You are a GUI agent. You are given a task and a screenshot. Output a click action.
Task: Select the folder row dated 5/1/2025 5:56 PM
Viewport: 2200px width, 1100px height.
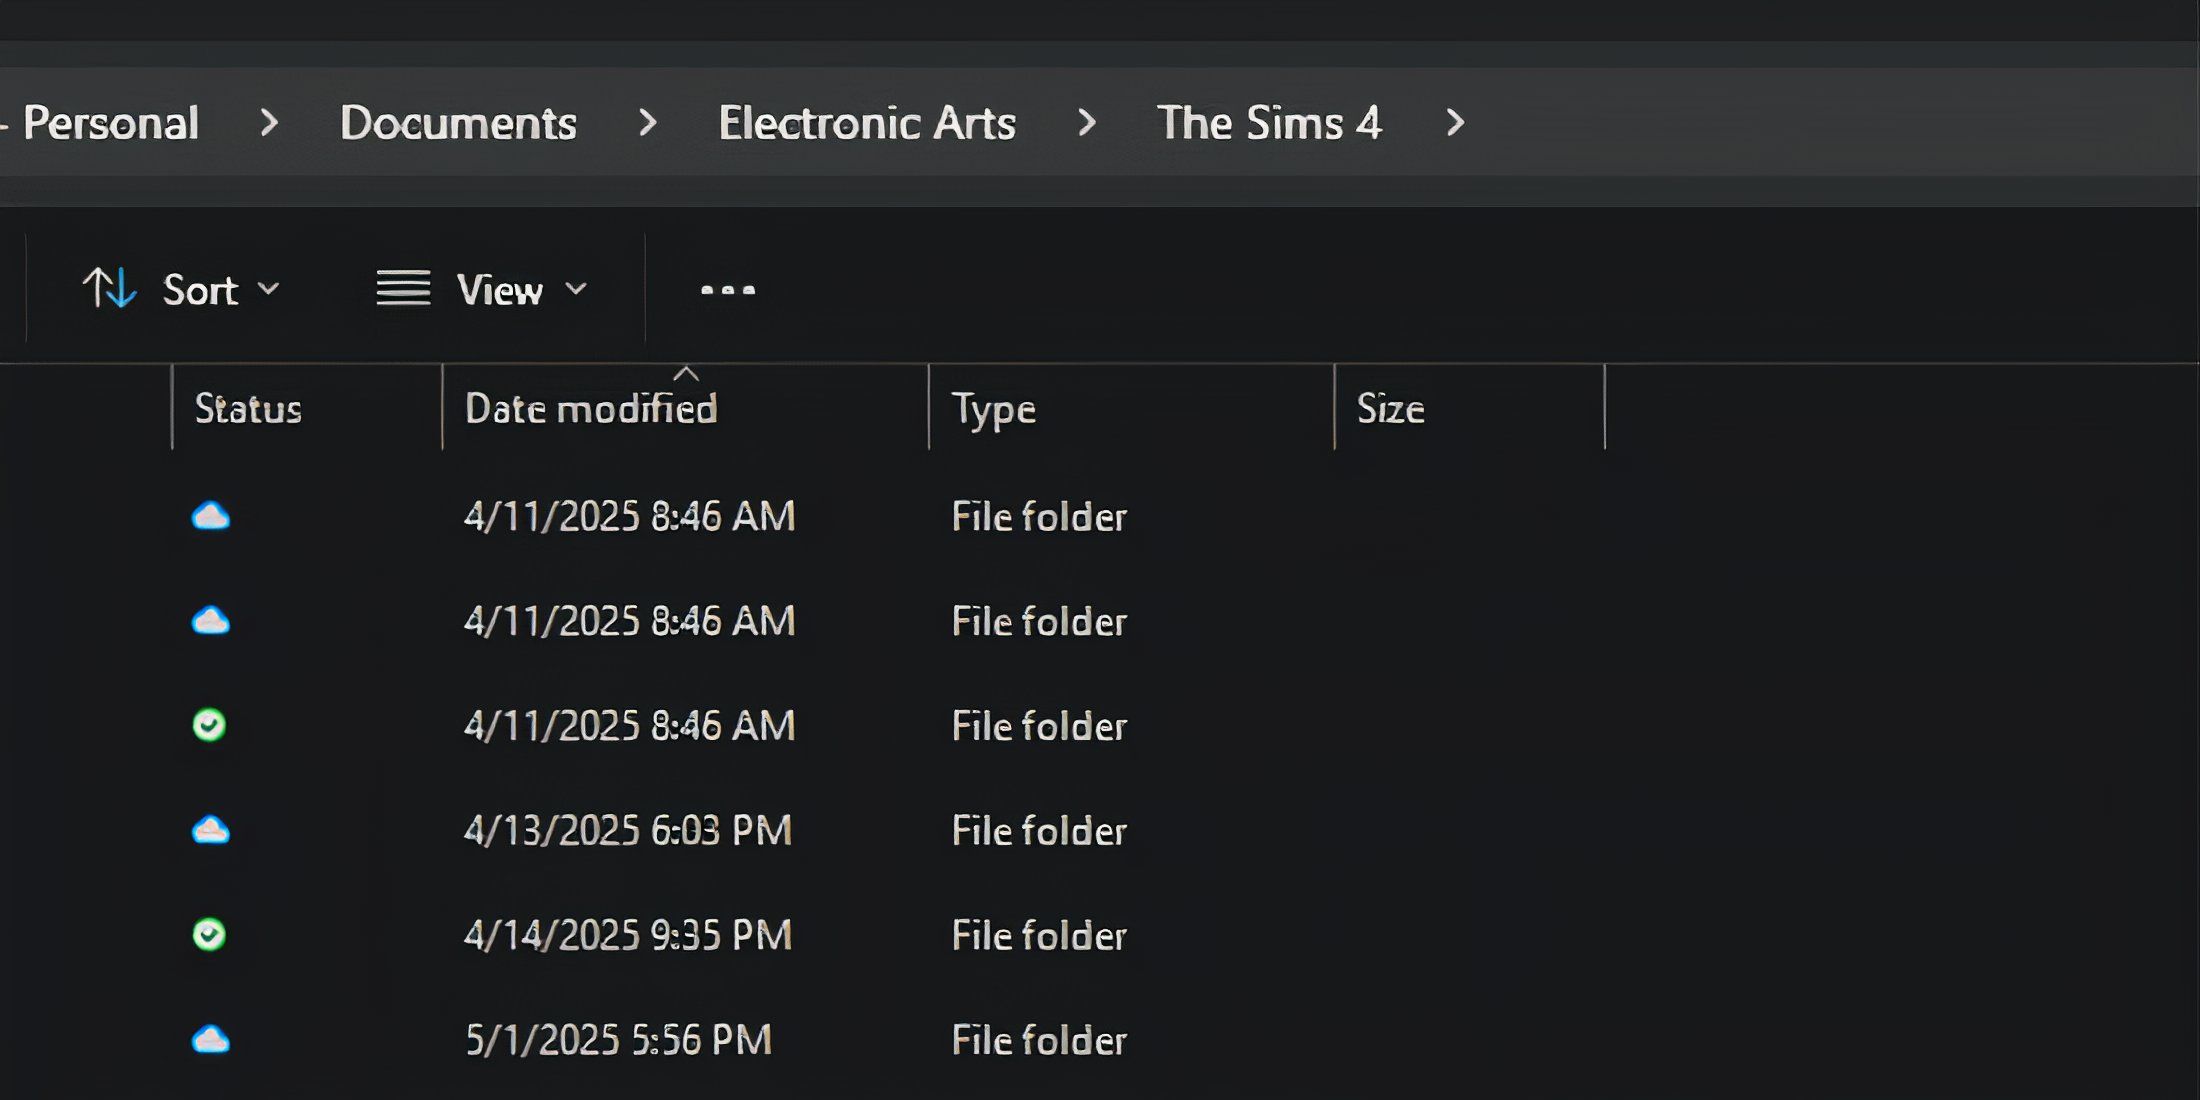pyautogui.click(x=618, y=1040)
